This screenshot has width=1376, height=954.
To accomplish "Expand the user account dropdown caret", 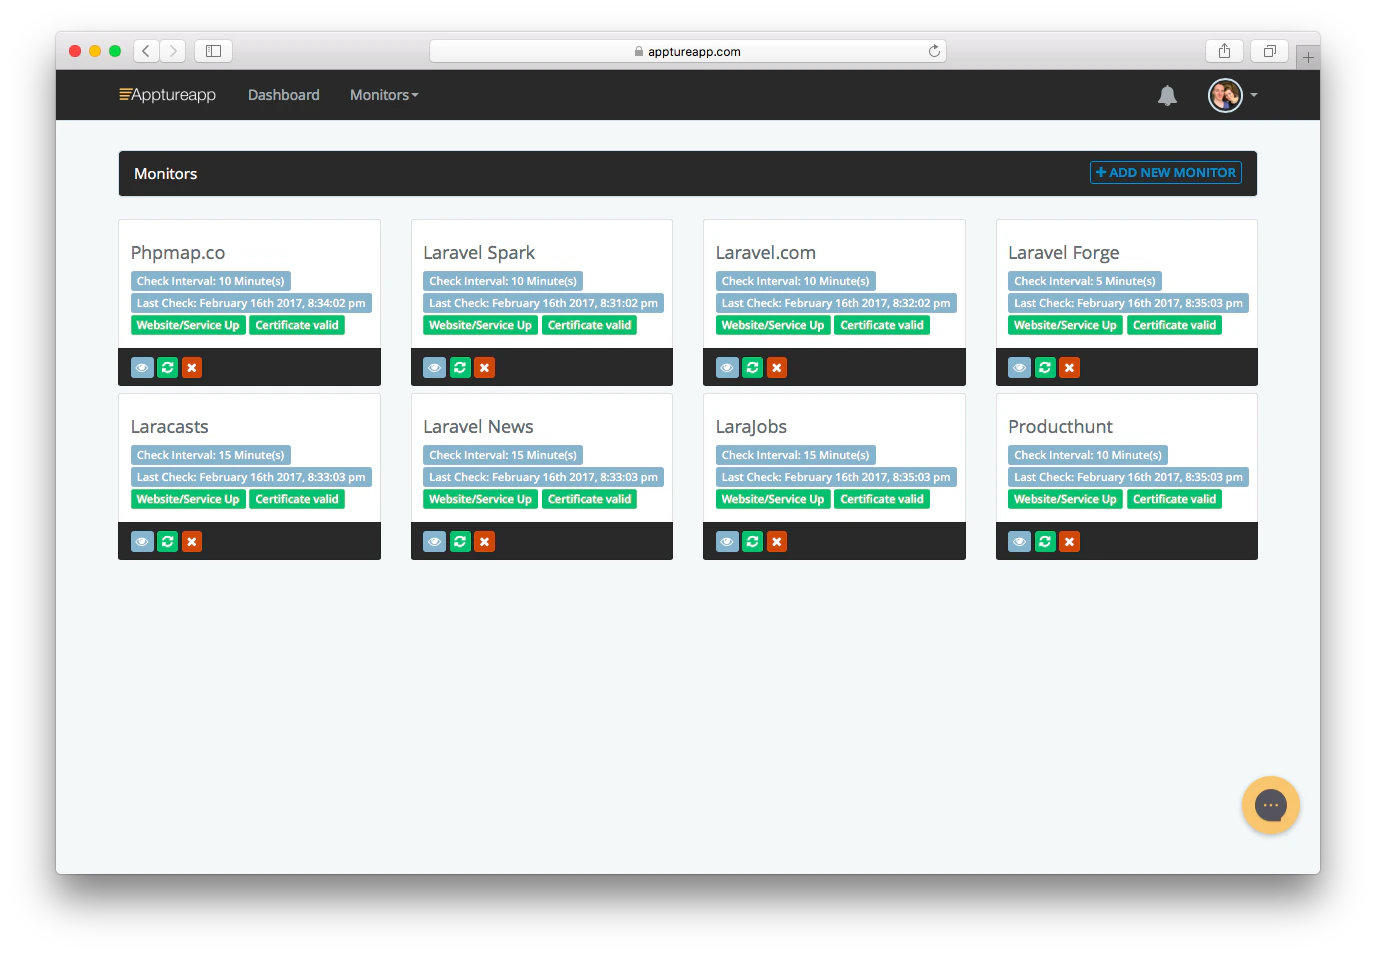I will [1254, 95].
